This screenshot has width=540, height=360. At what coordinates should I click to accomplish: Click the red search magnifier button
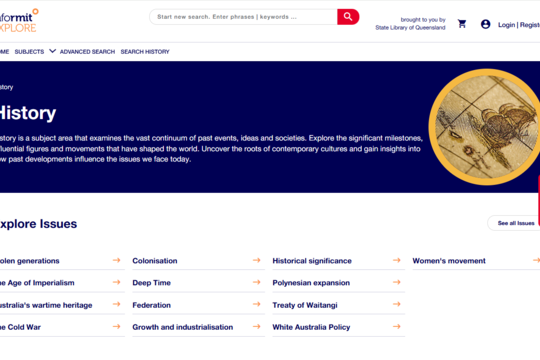point(348,17)
